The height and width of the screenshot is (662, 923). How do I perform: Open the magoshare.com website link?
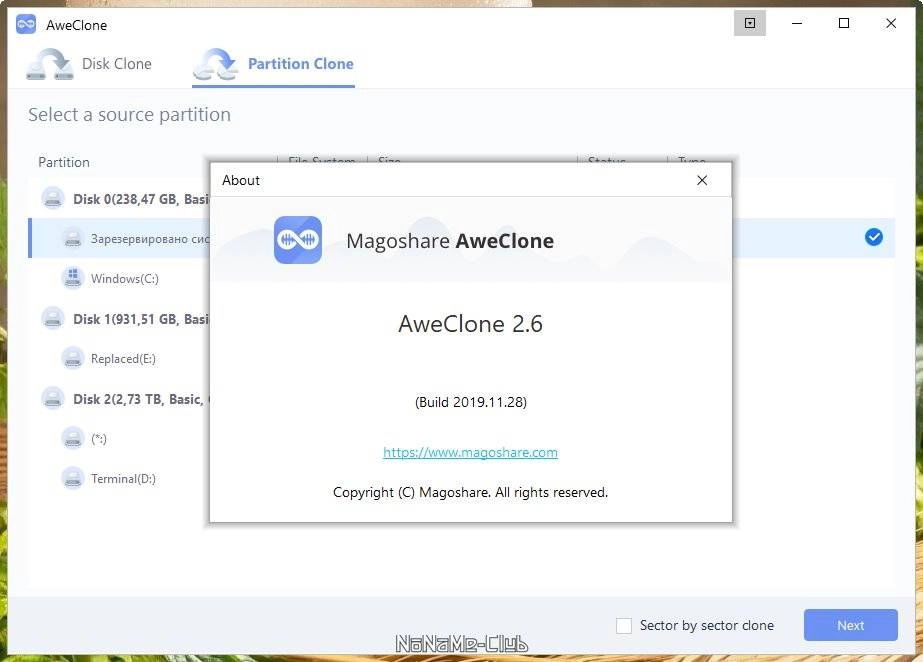pyautogui.click(x=470, y=452)
